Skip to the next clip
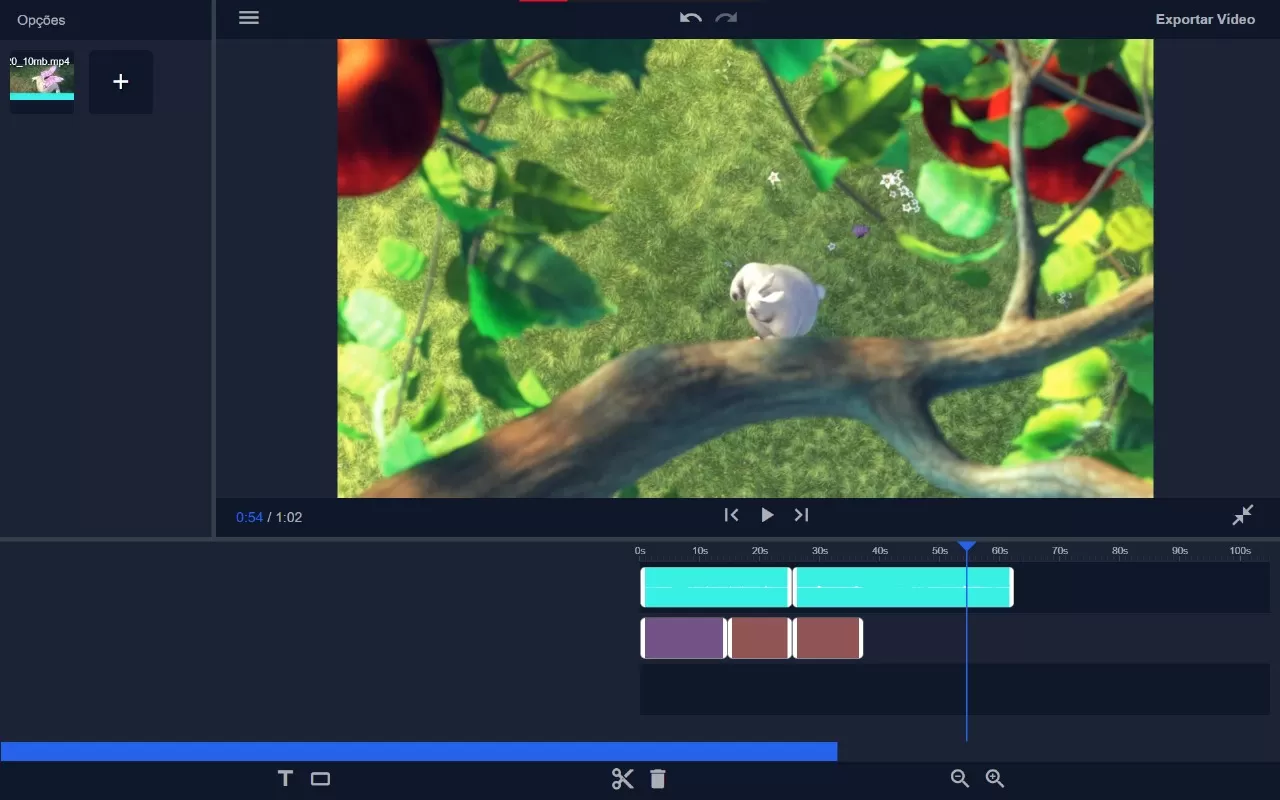1280x800 pixels. click(801, 515)
